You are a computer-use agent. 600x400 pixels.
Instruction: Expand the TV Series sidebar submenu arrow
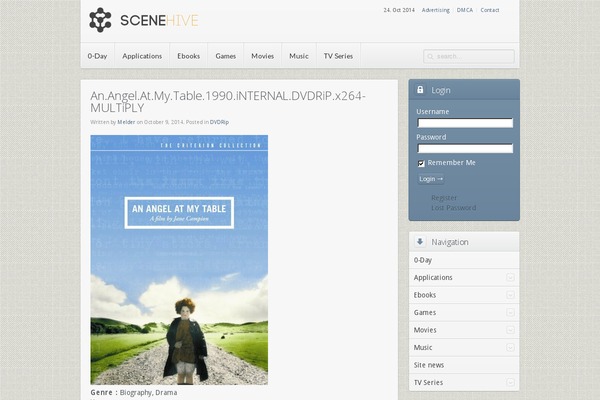point(510,382)
